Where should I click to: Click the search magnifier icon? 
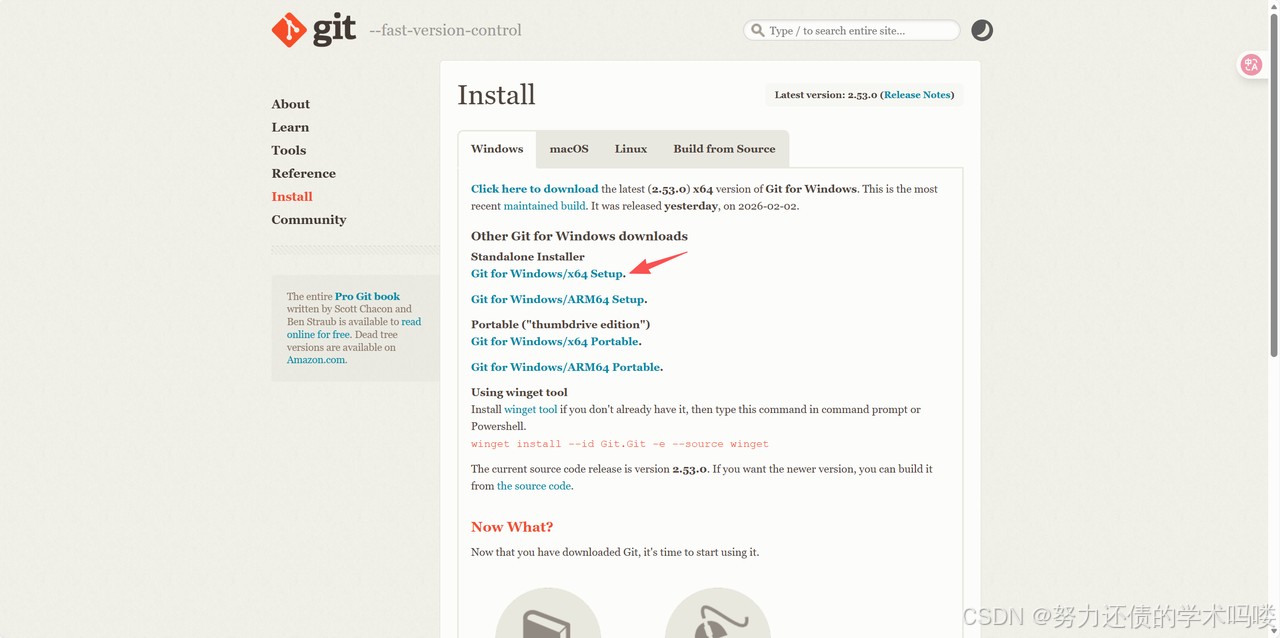point(758,31)
